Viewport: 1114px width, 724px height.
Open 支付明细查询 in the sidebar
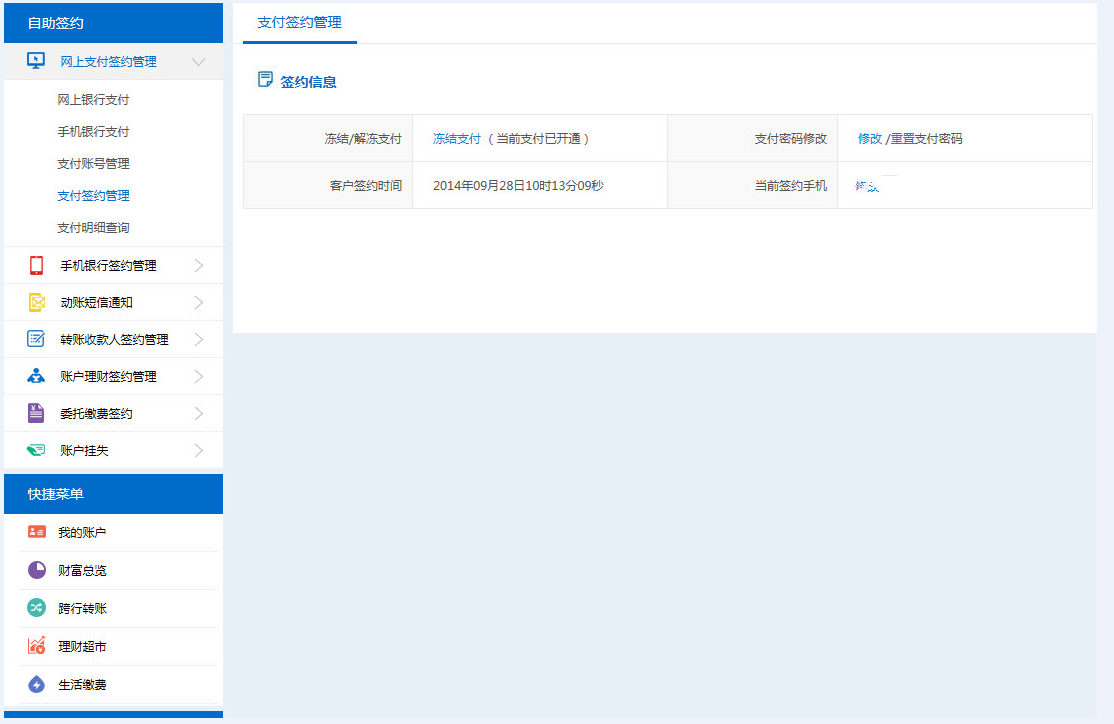(93, 228)
